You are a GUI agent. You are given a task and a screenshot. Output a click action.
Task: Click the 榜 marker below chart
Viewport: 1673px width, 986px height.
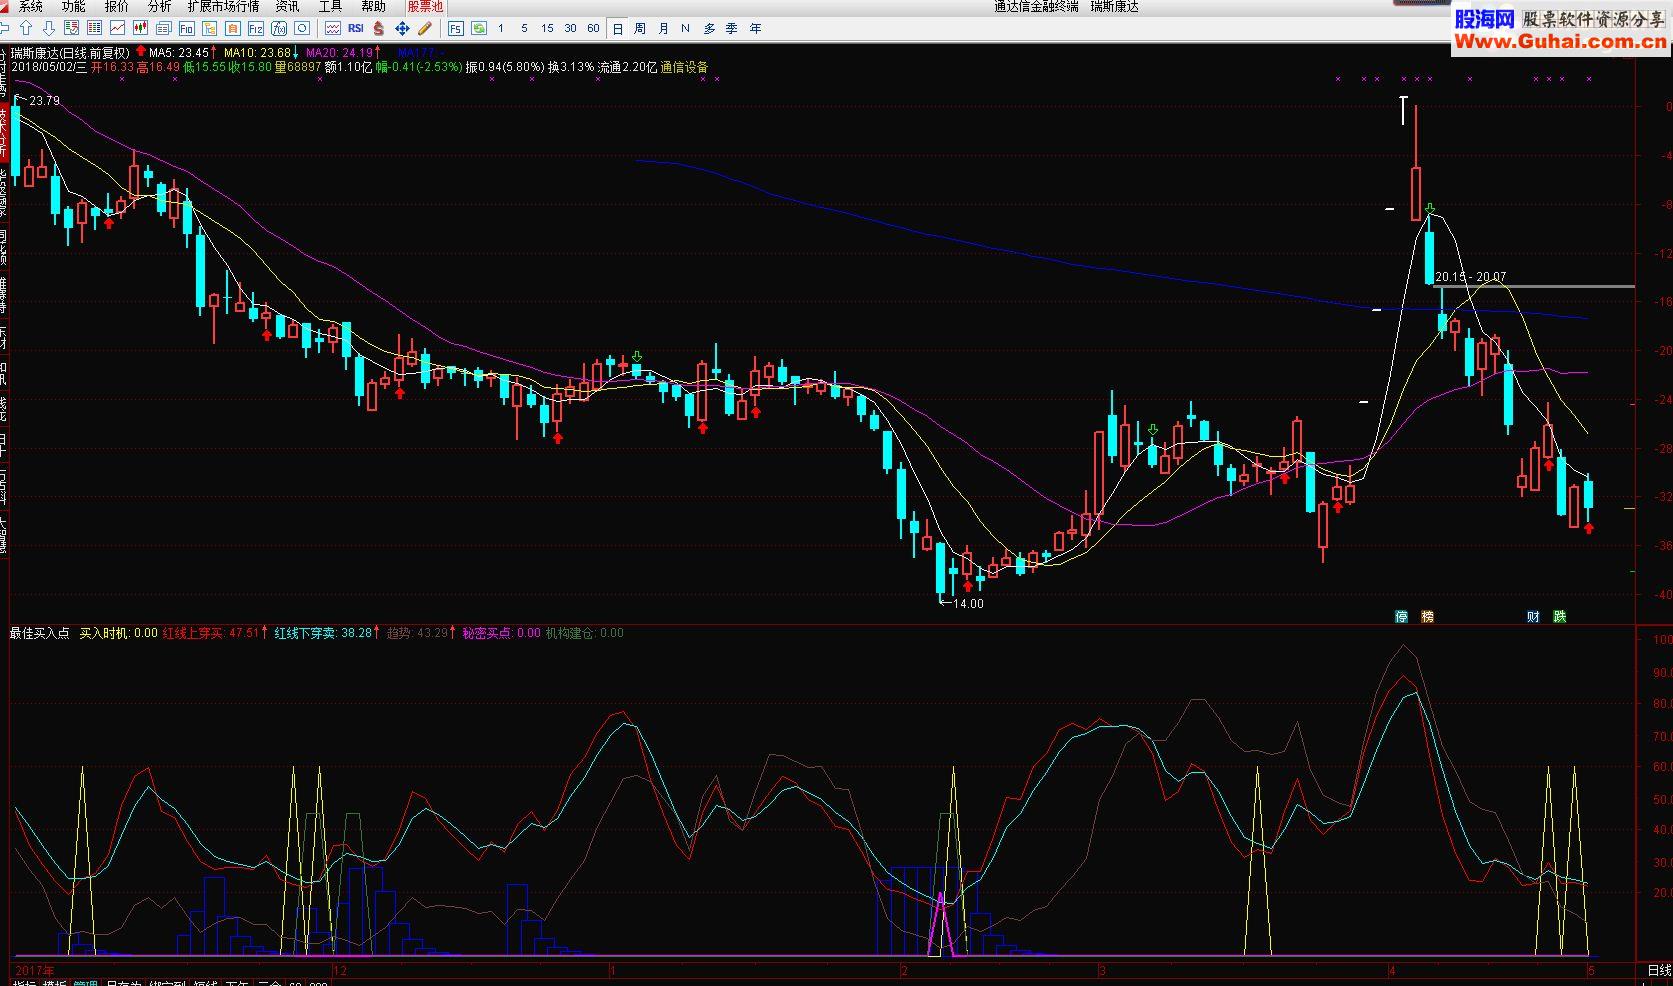(x=1427, y=616)
